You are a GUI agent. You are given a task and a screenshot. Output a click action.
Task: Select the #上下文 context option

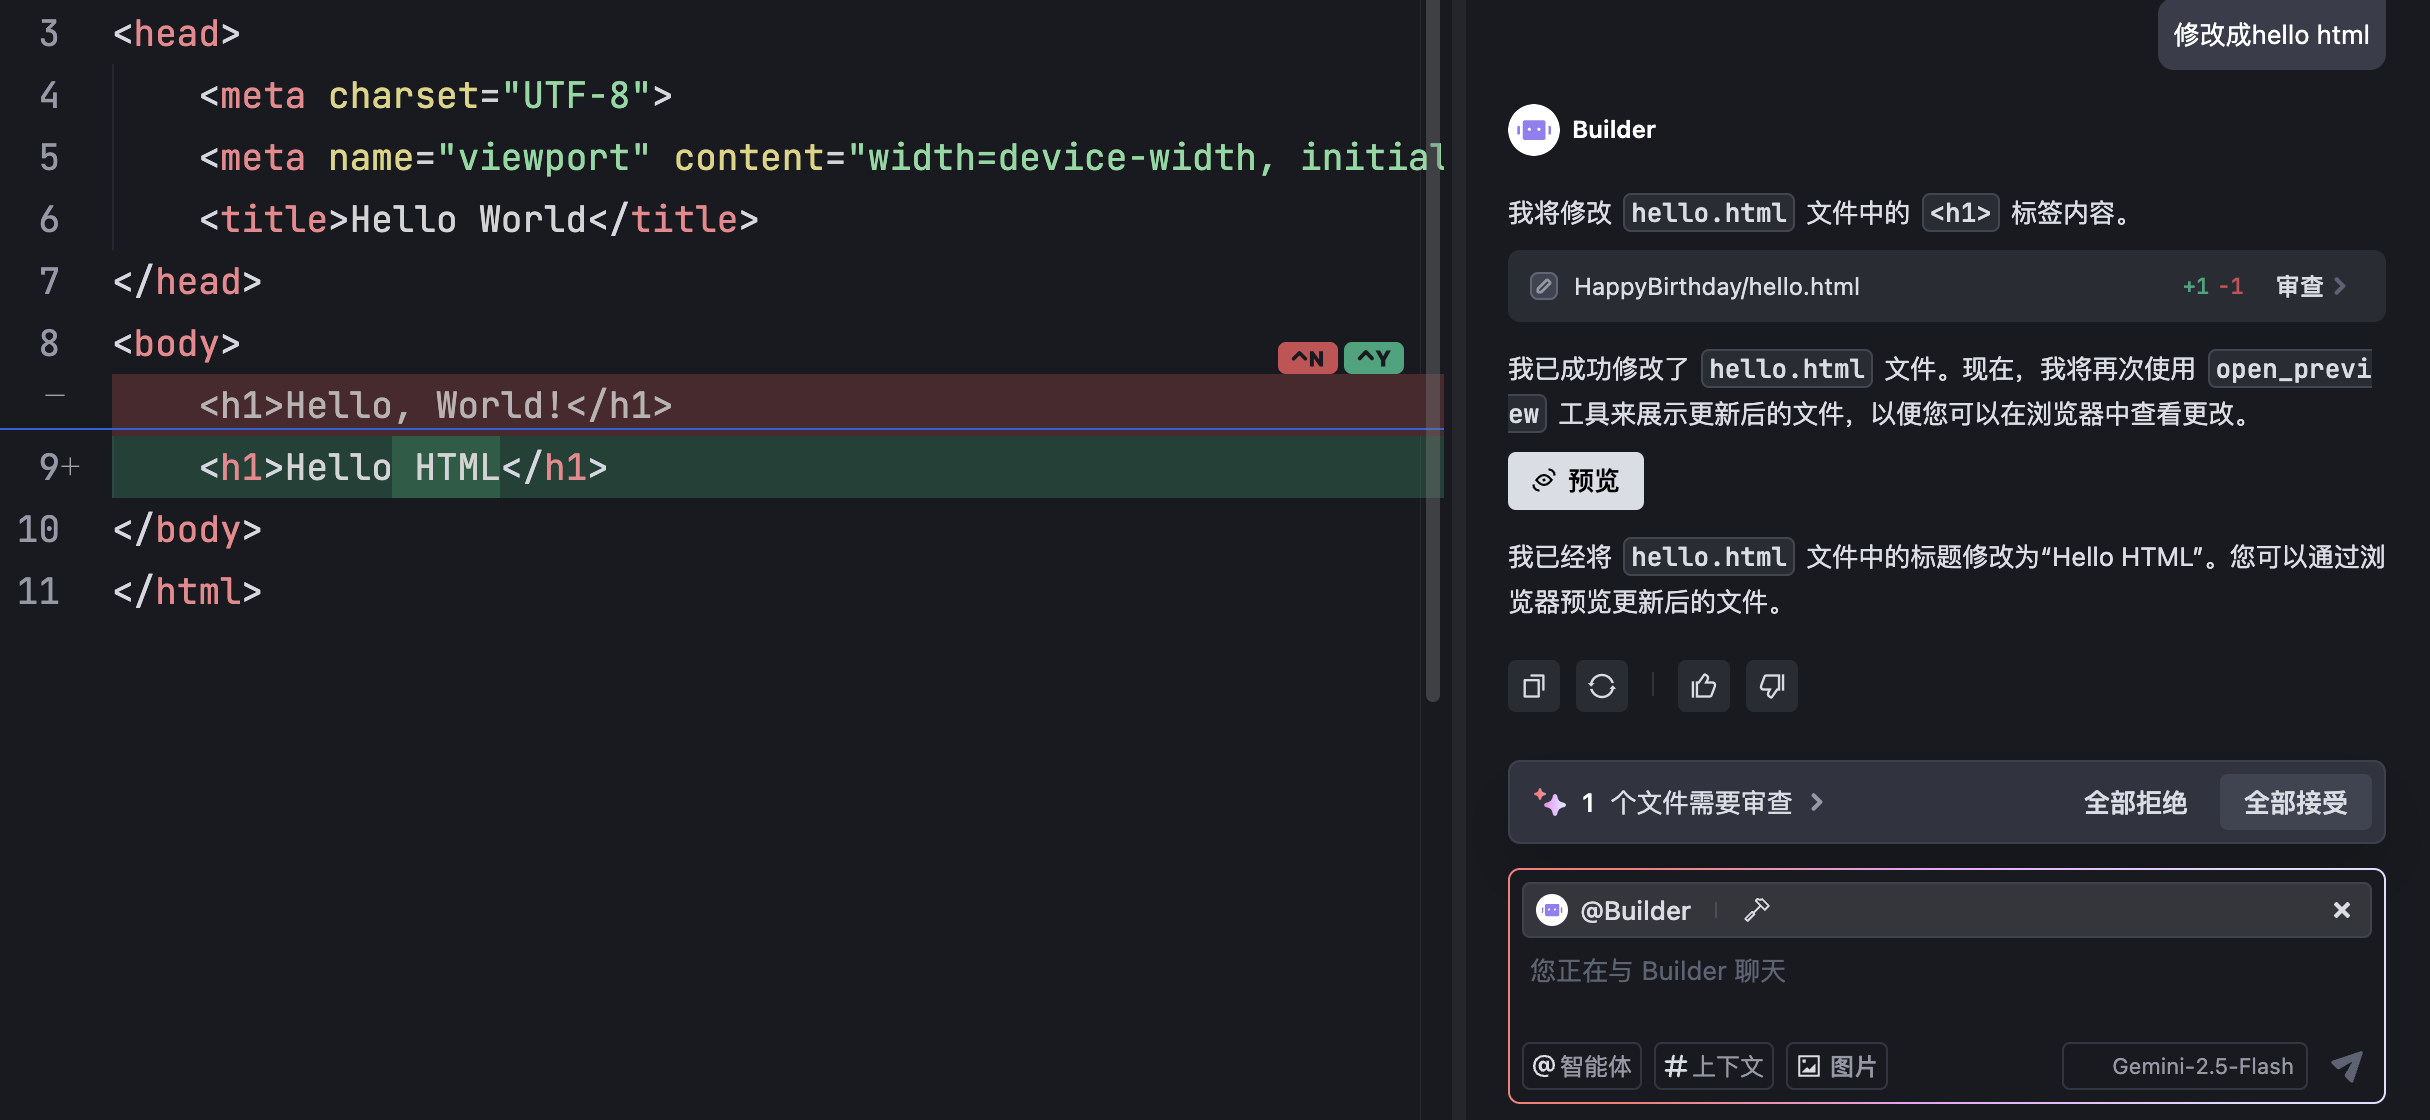[x=1714, y=1066]
